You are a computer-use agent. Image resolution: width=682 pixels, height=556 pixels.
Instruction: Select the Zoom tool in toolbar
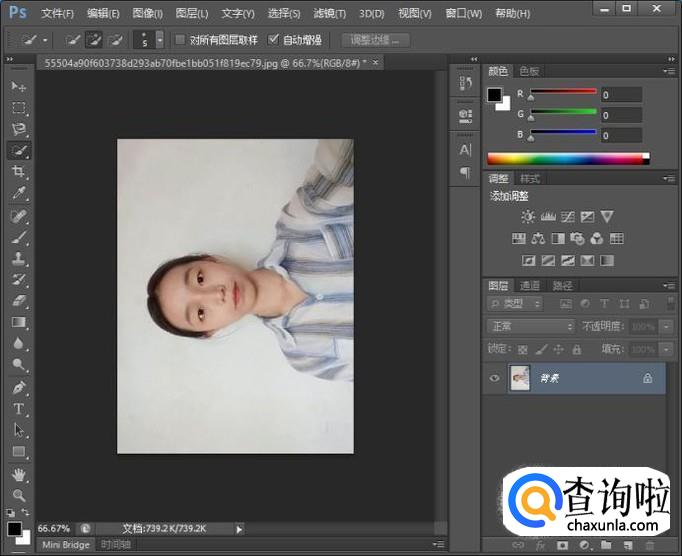click(19, 495)
